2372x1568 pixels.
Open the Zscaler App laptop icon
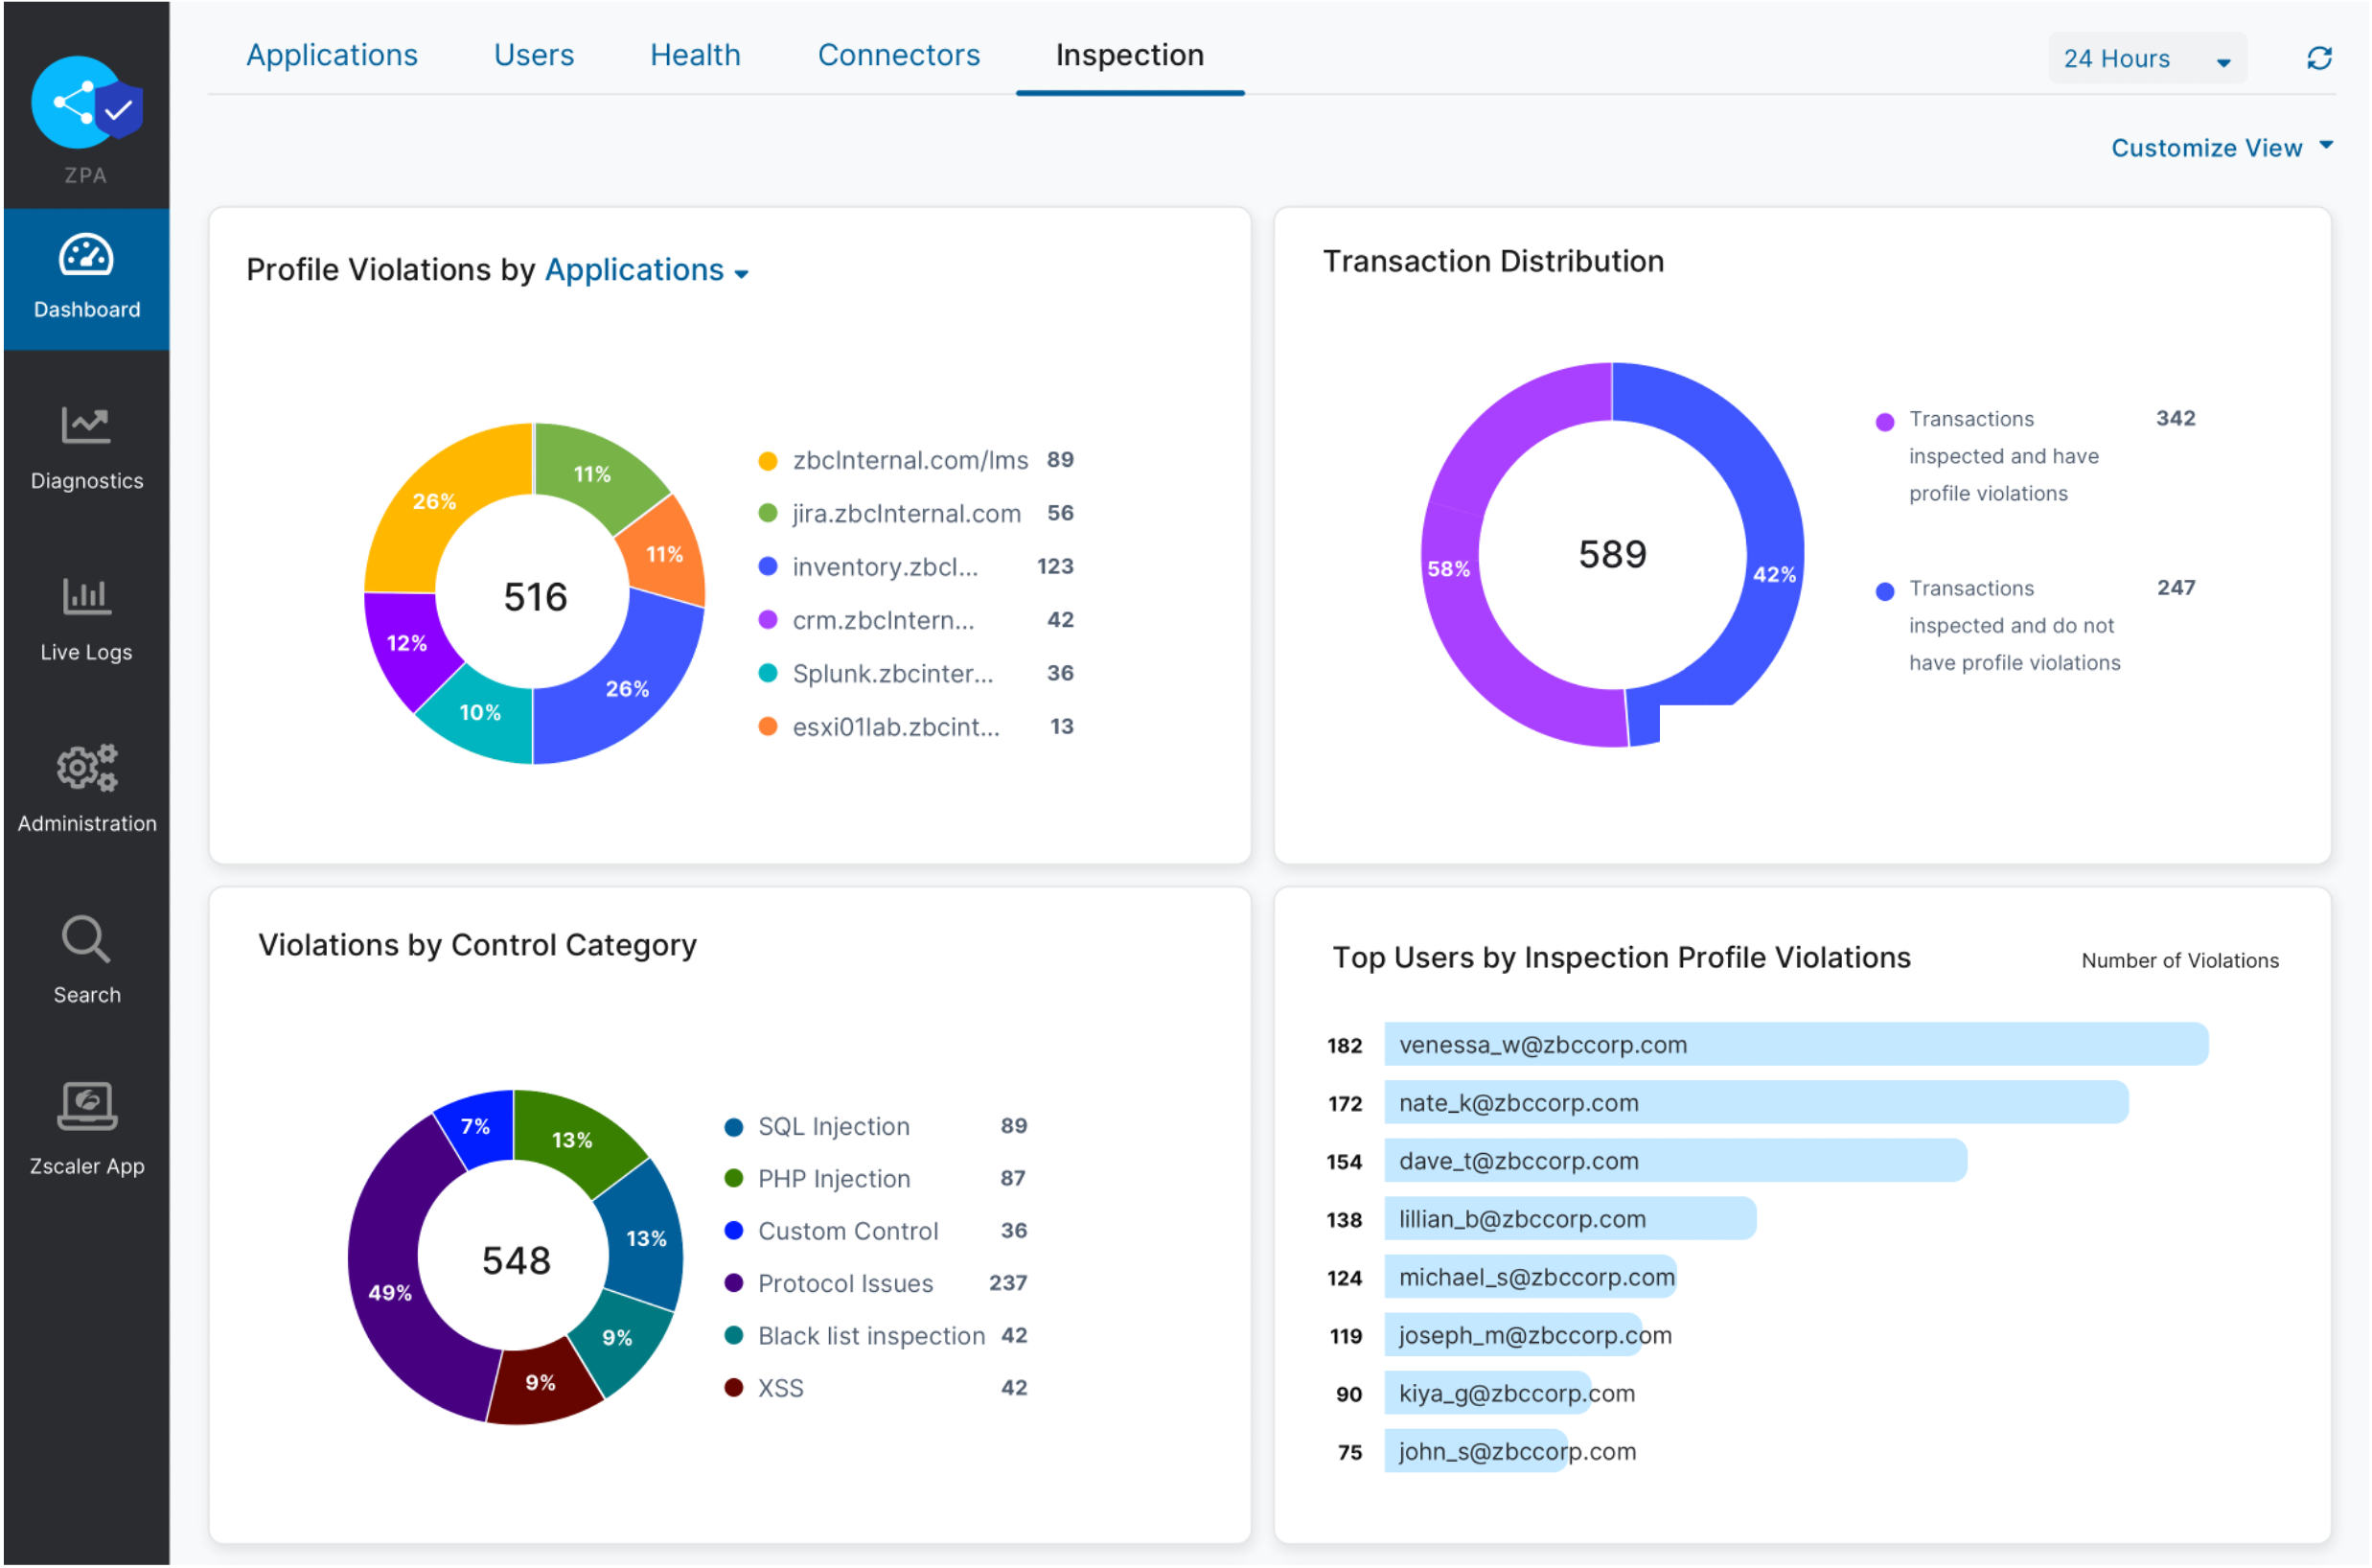coord(86,1107)
